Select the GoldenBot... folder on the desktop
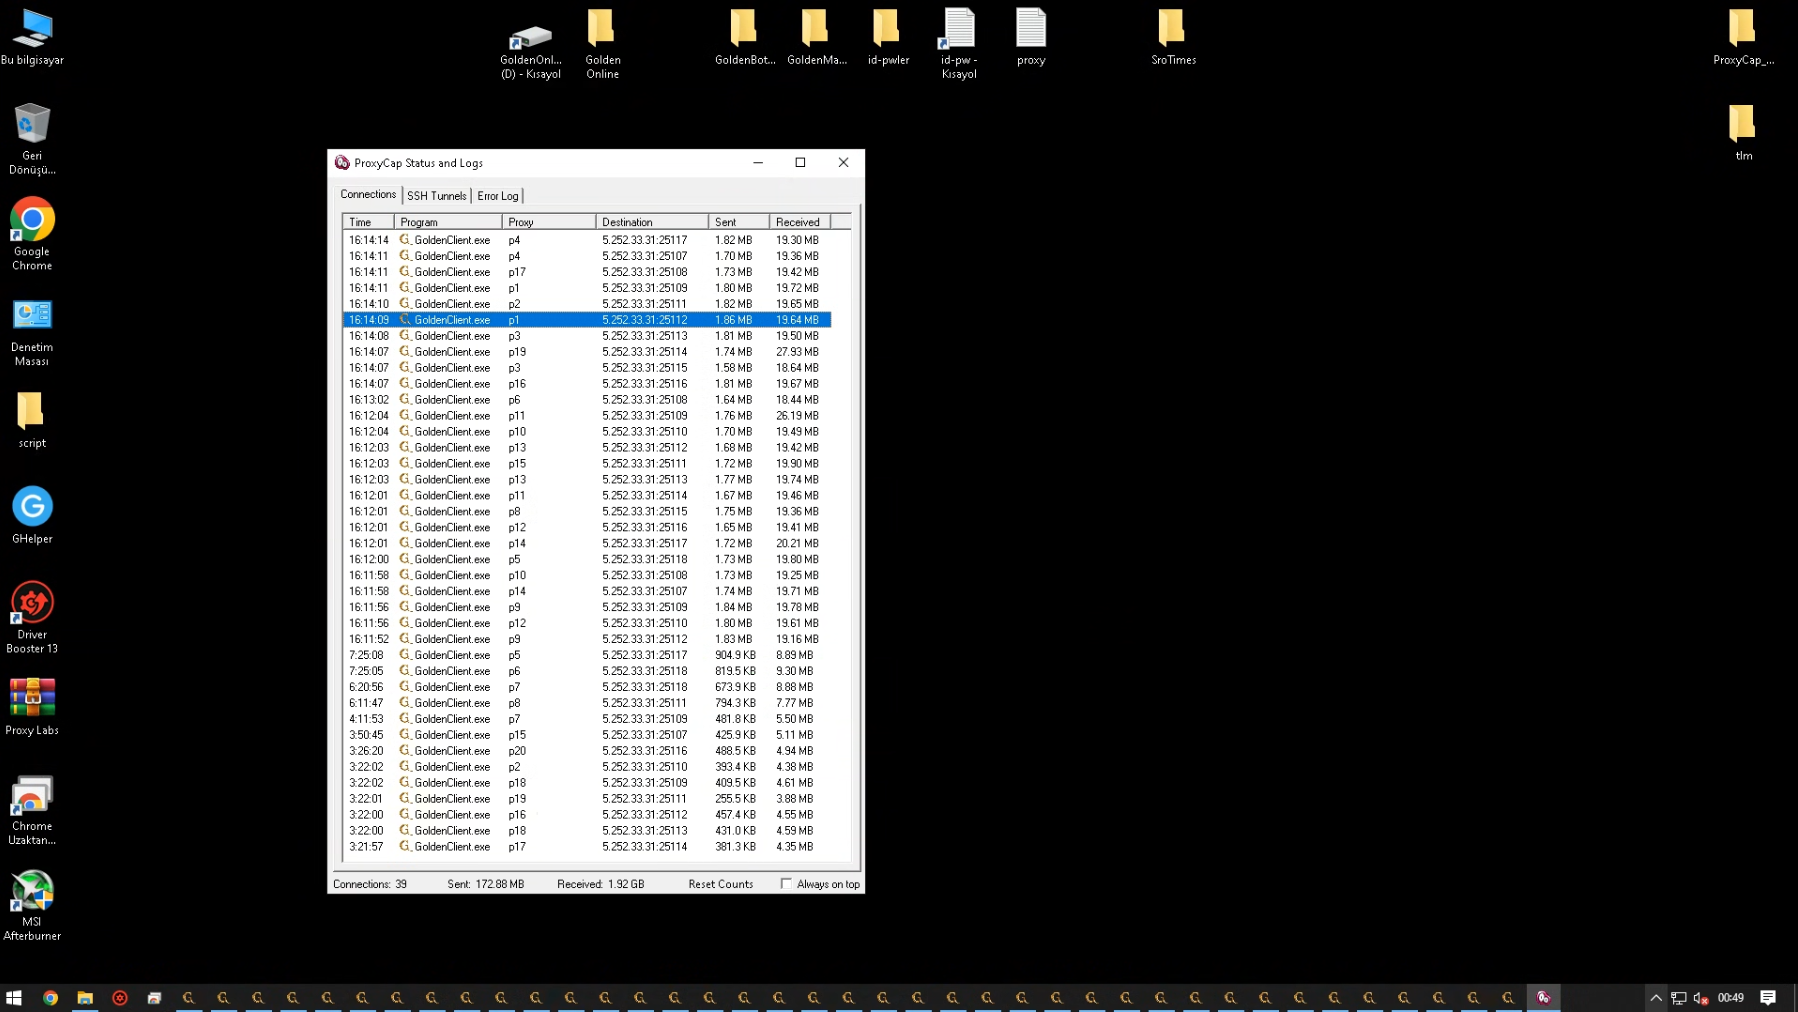This screenshot has height=1012, width=1798. [745, 38]
